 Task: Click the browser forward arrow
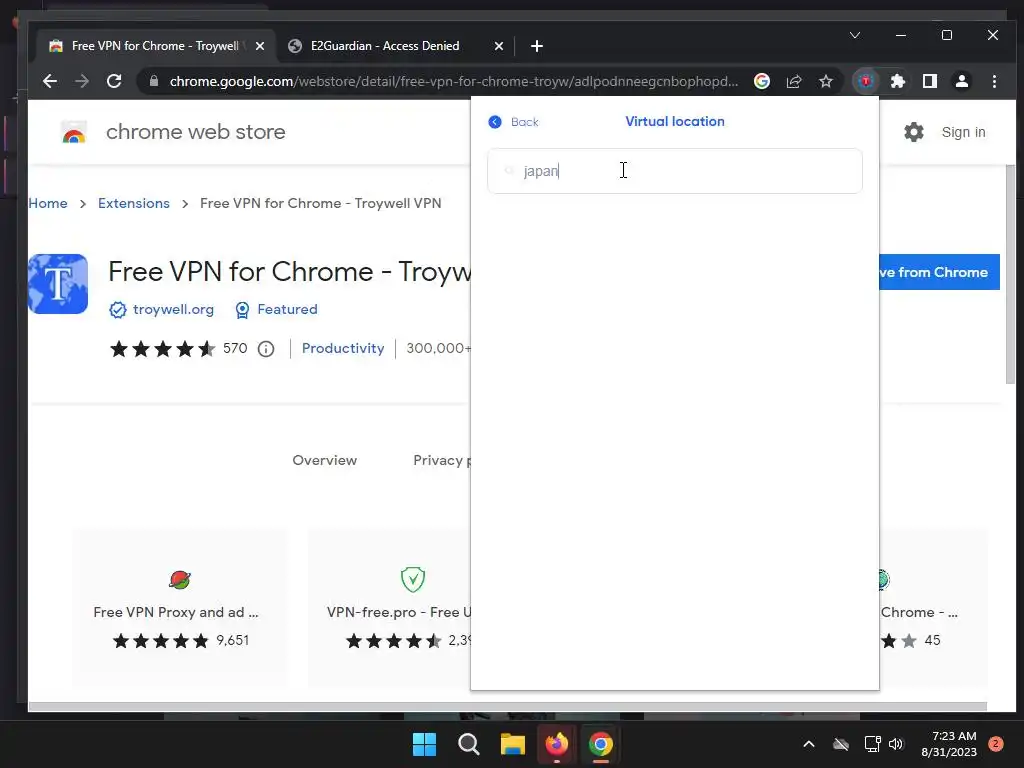point(82,81)
